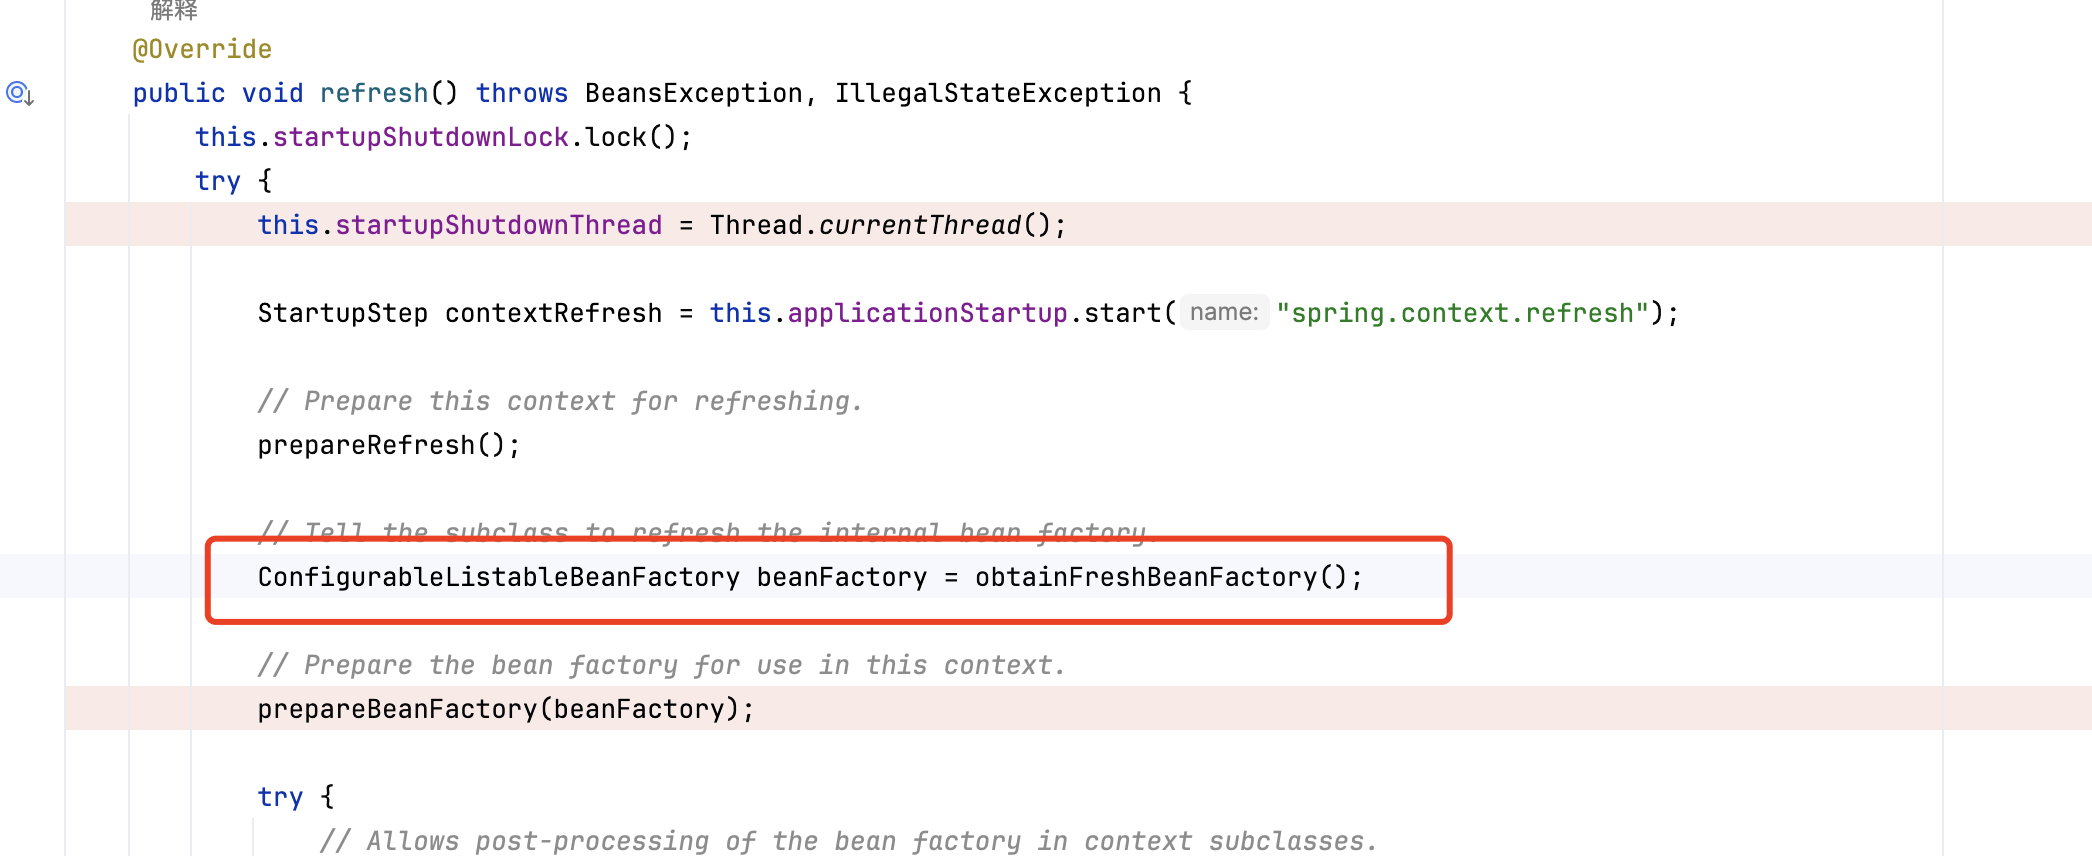Click the @Override annotation
Image resolution: width=2092 pixels, height=856 pixels.
(202, 49)
